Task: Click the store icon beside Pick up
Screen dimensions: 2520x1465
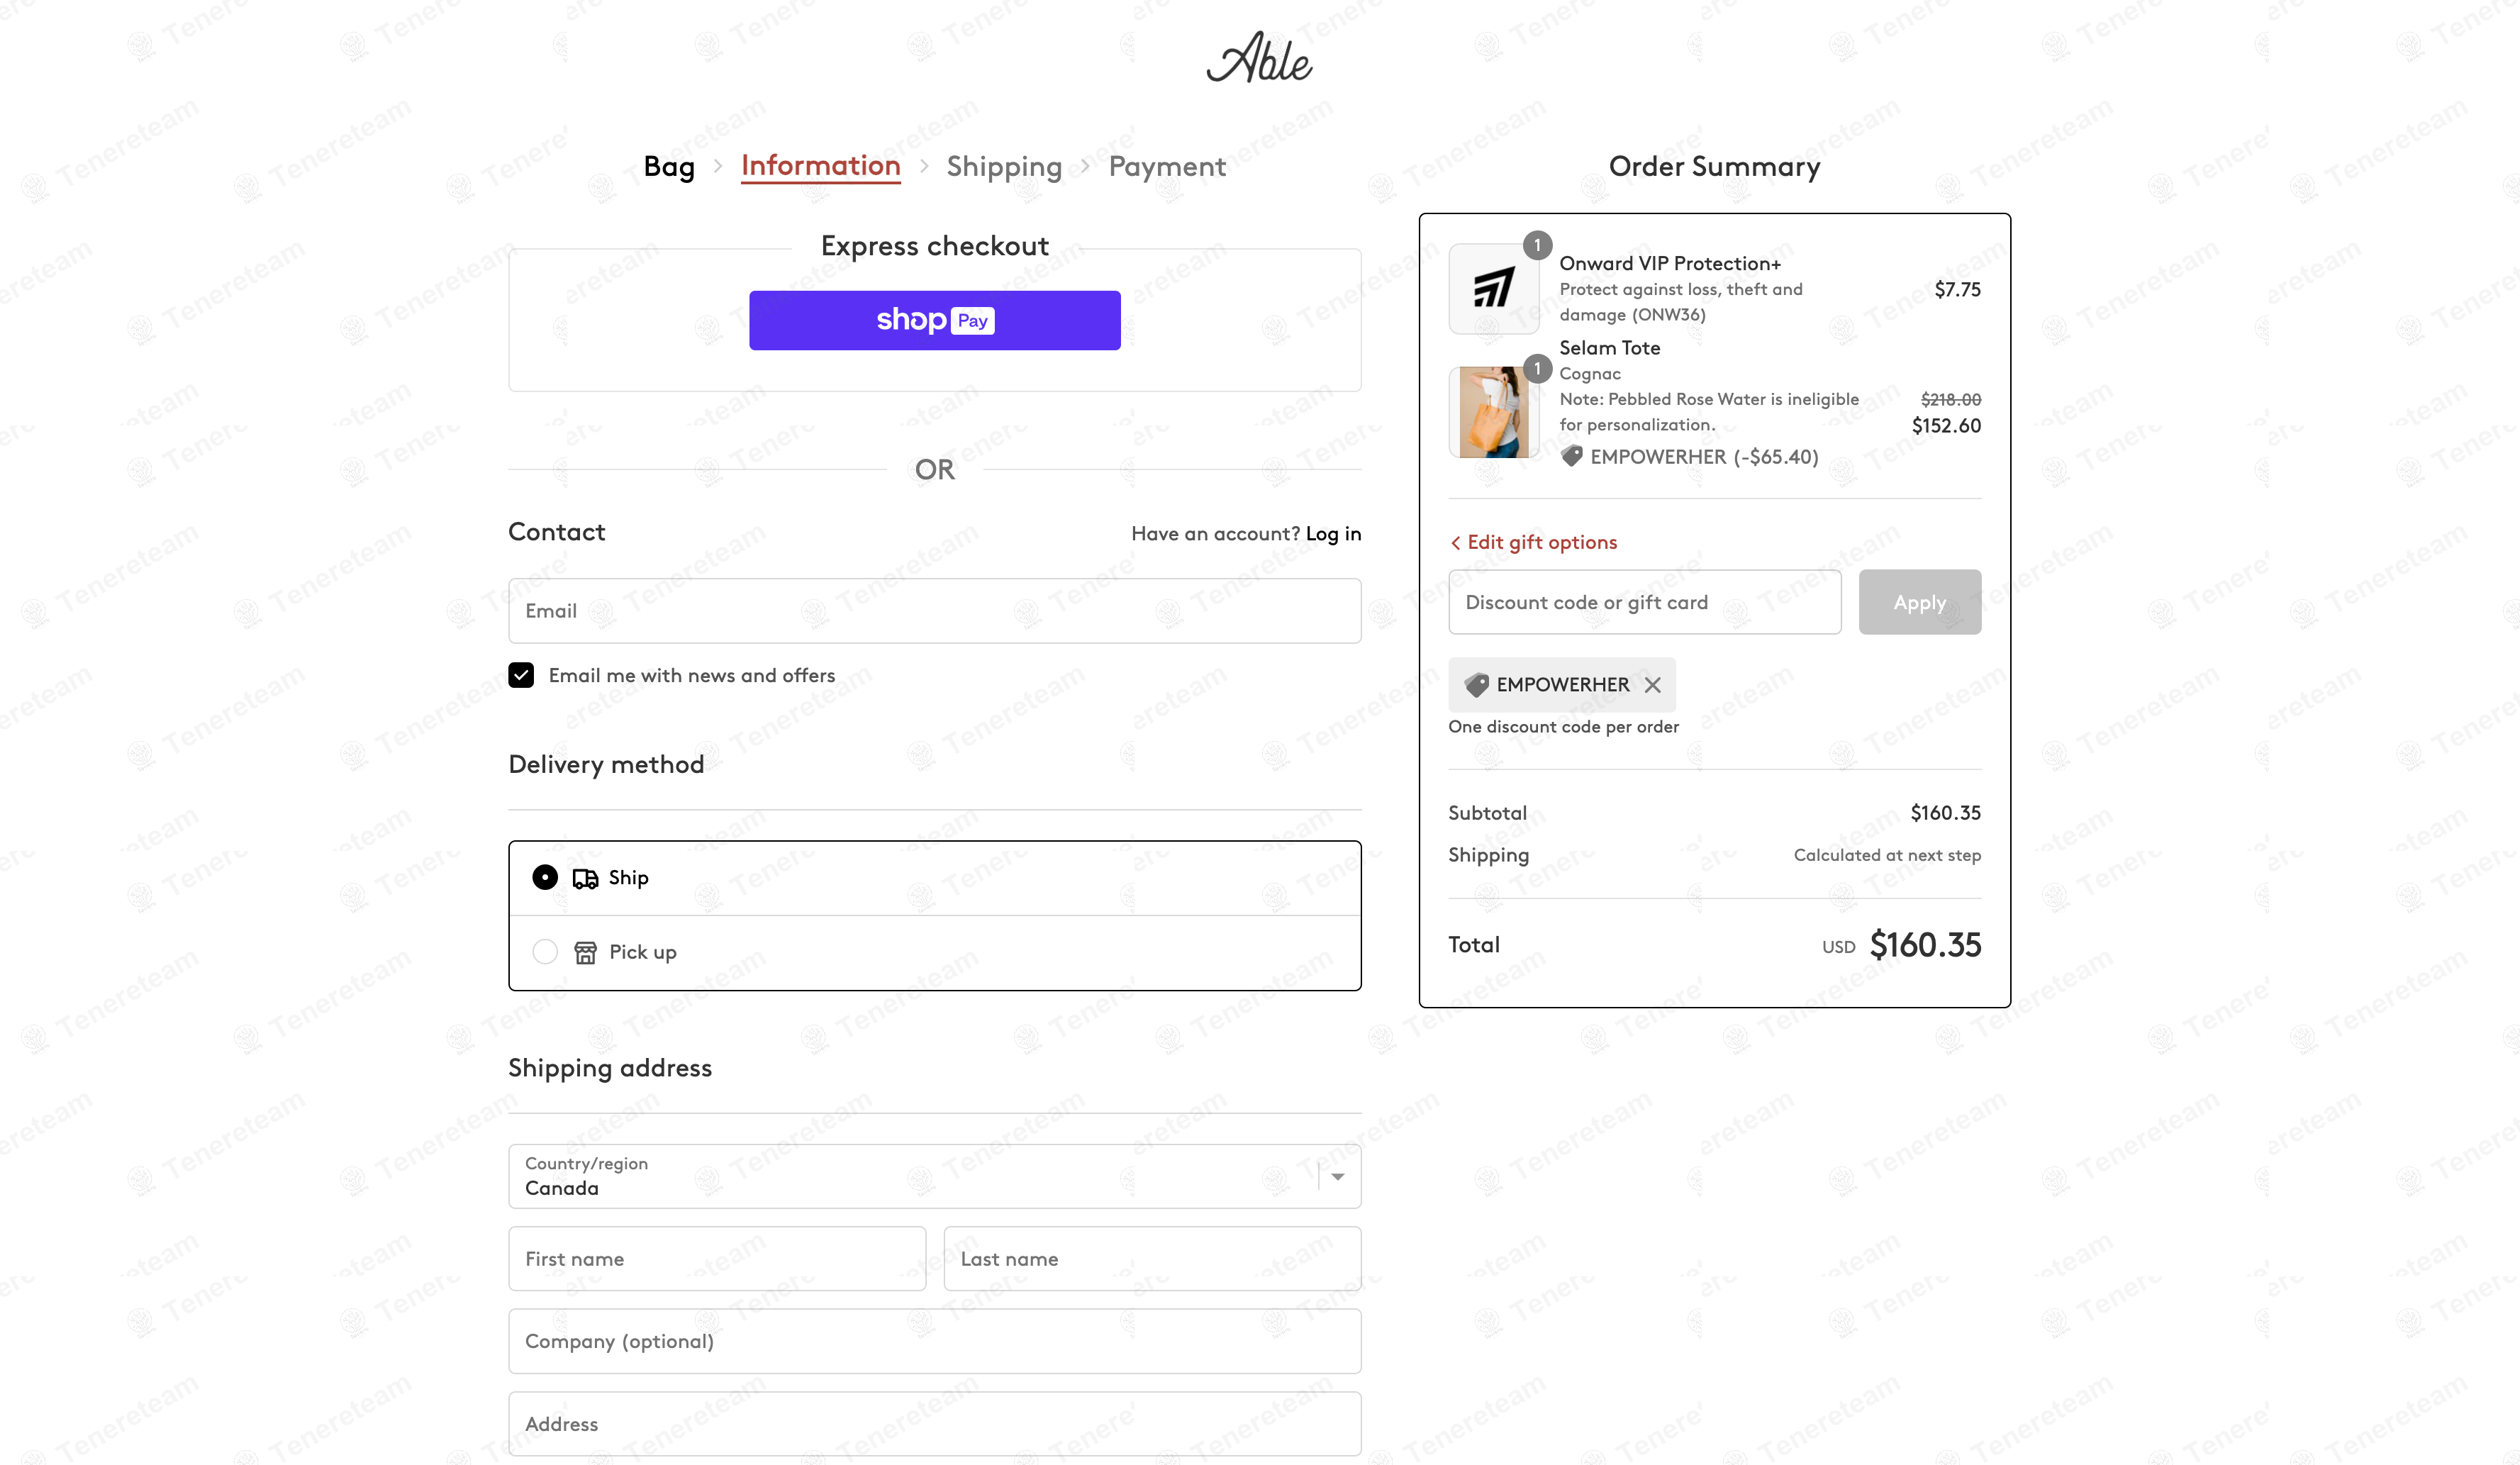Action: 585,952
